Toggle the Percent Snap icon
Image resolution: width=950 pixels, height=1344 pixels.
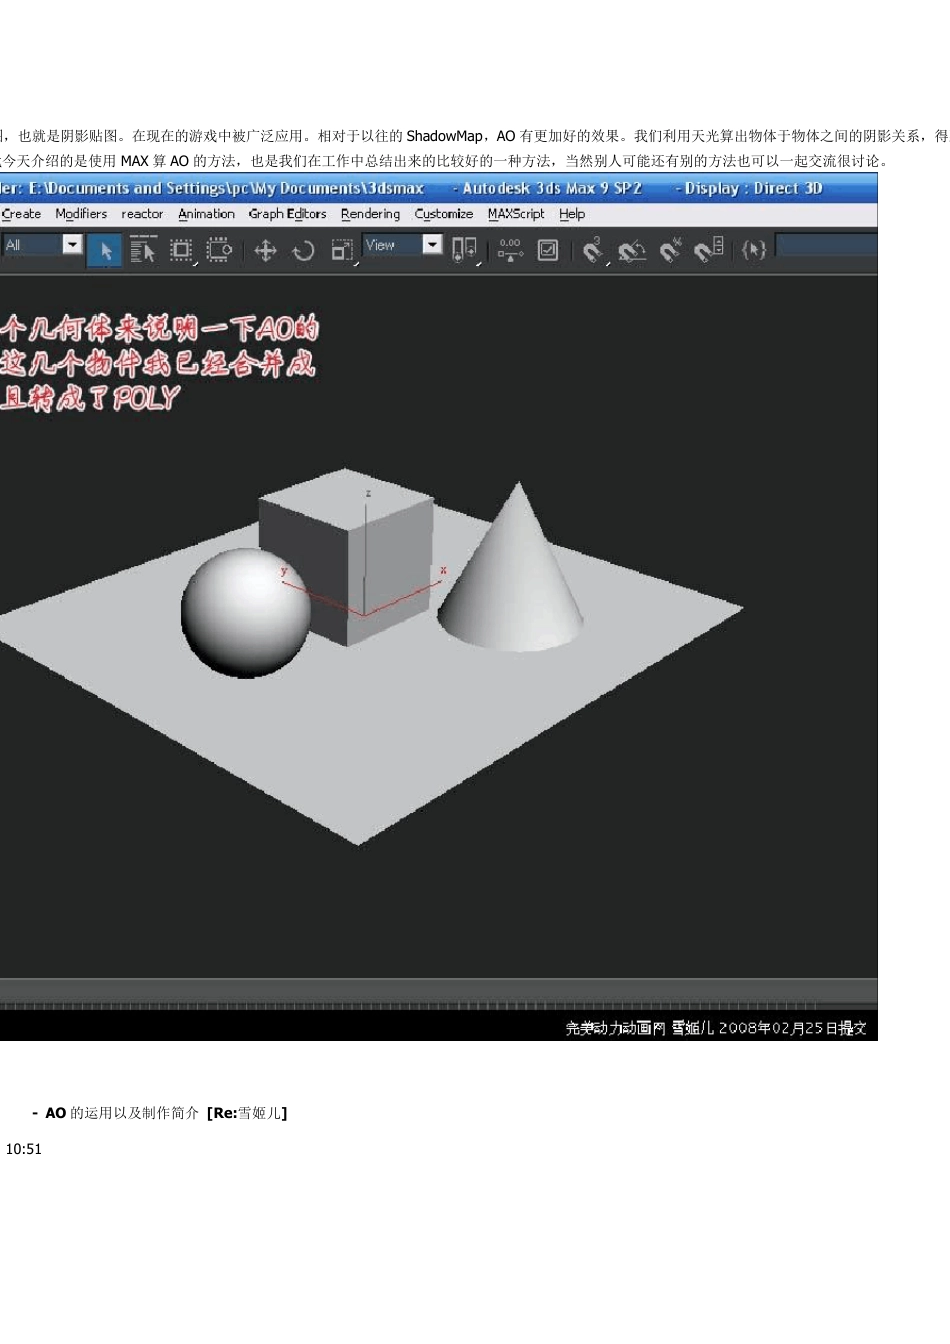click(x=671, y=250)
